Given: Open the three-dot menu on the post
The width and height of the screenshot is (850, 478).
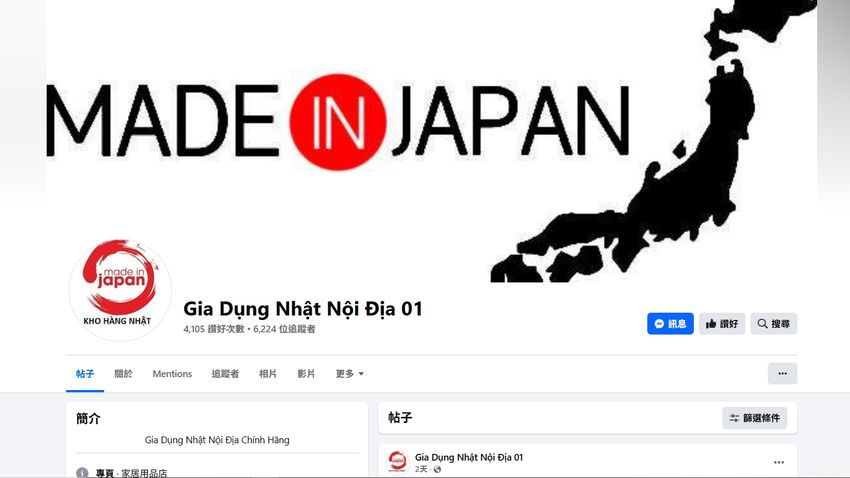Looking at the screenshot, I should click(778, 462).
